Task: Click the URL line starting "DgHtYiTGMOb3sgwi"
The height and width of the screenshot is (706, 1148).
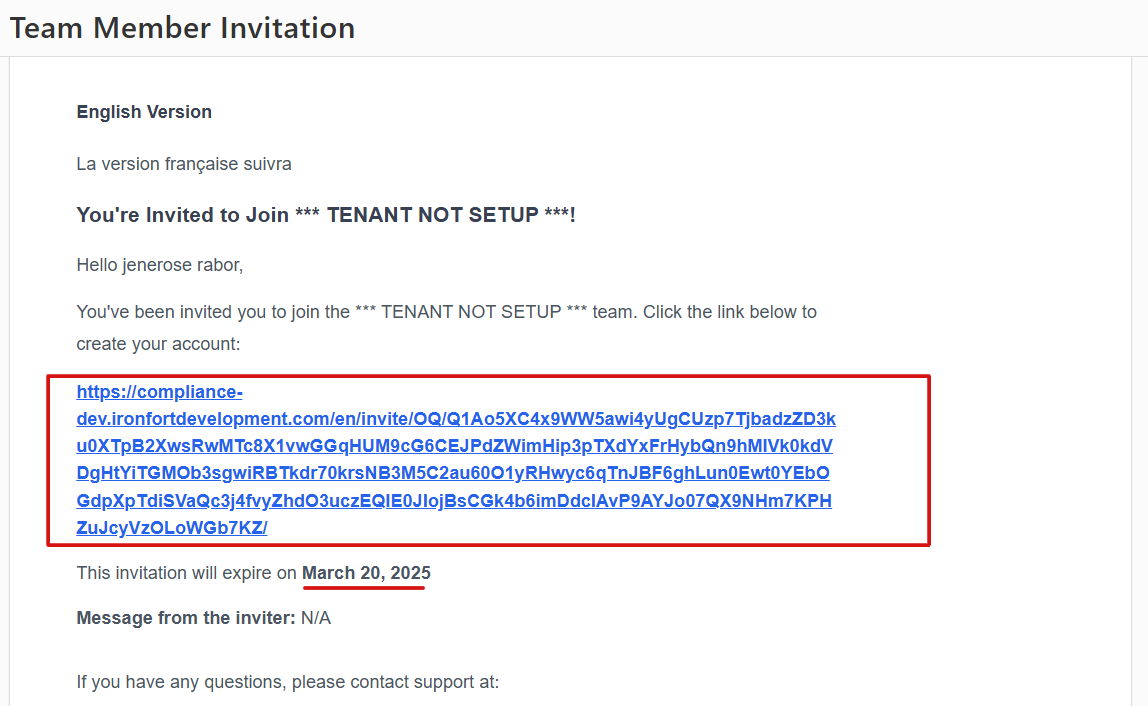Action: tap(453, 473)
